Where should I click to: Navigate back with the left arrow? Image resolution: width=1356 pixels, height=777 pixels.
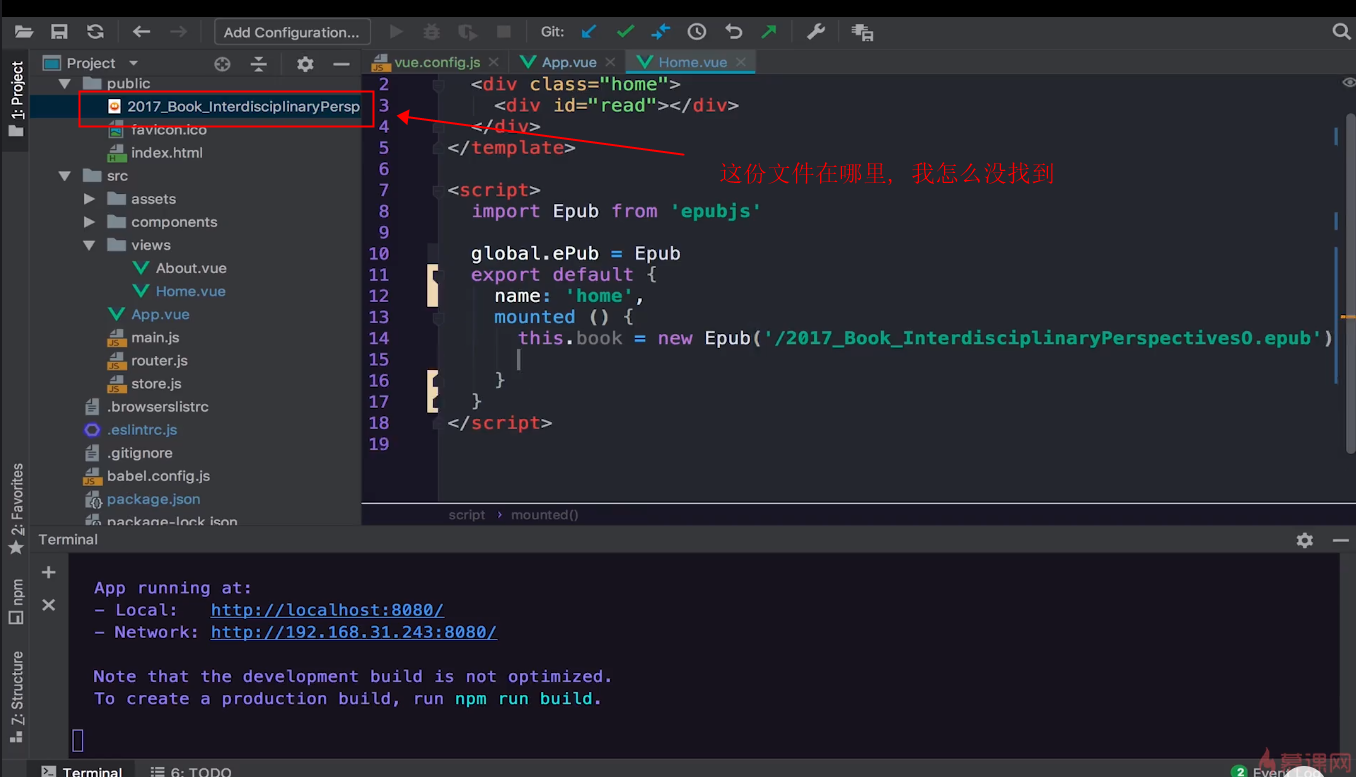[x=141, y=32]
